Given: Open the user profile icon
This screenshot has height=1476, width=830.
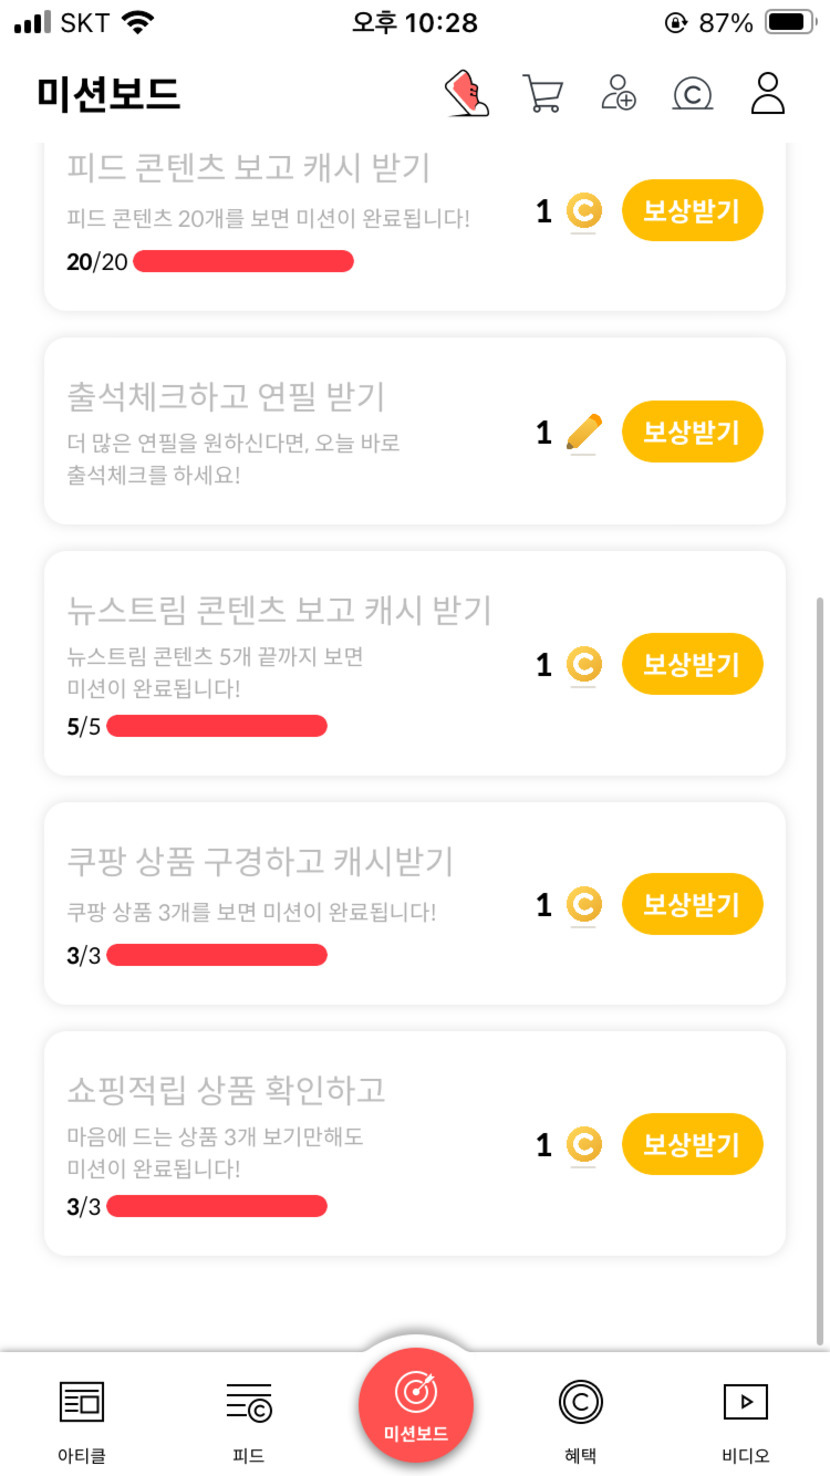Looking at the screenshot, I should click(768, 93).
